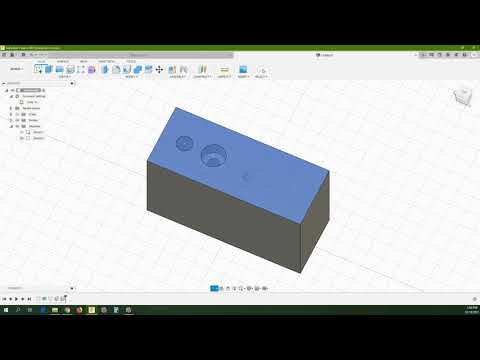Open the Modify dropdown menu
480x360 pixels.
pos(131,77)
